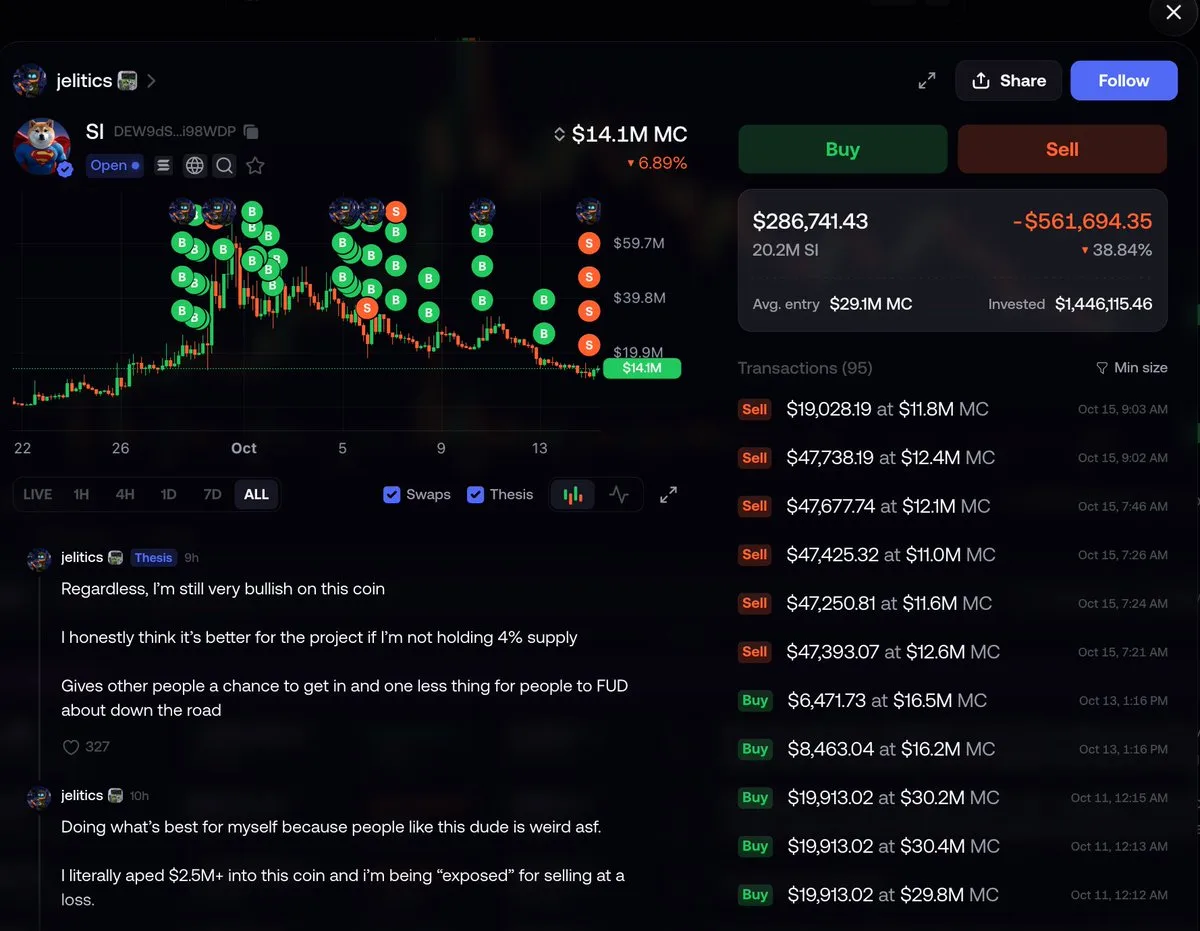Click the green Buy button
The image size is (1200, 931).
(842, 149)
